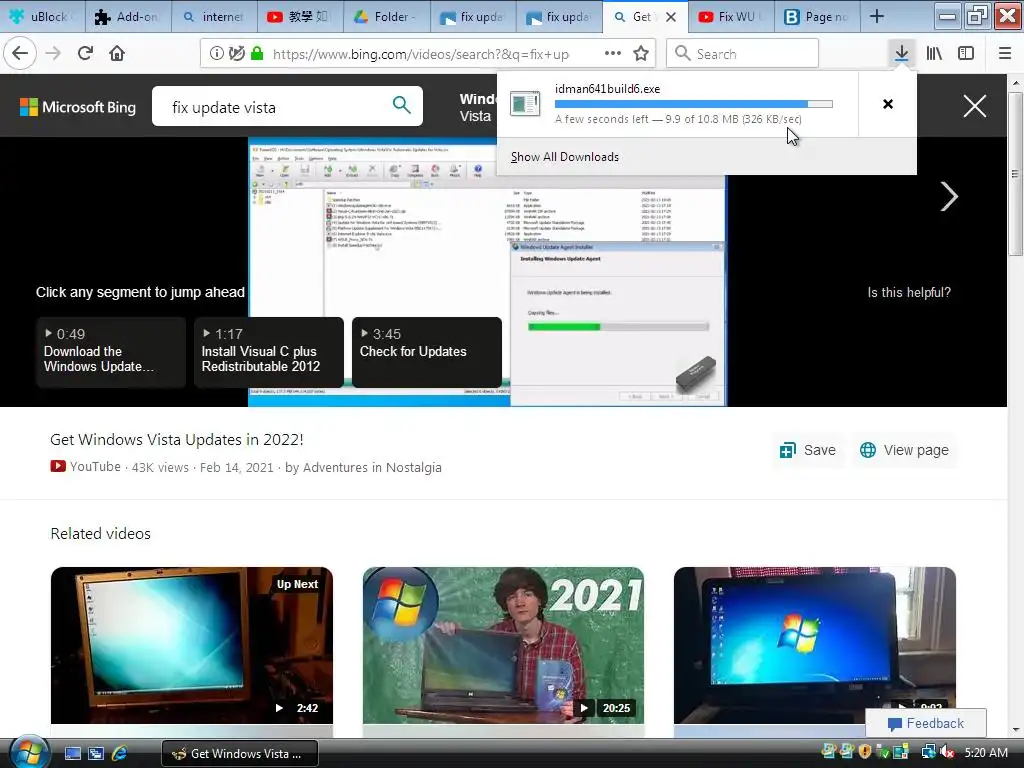
Task: Click the Is this helpful? text
Action: pyautogui.click(x=909, y=293)
